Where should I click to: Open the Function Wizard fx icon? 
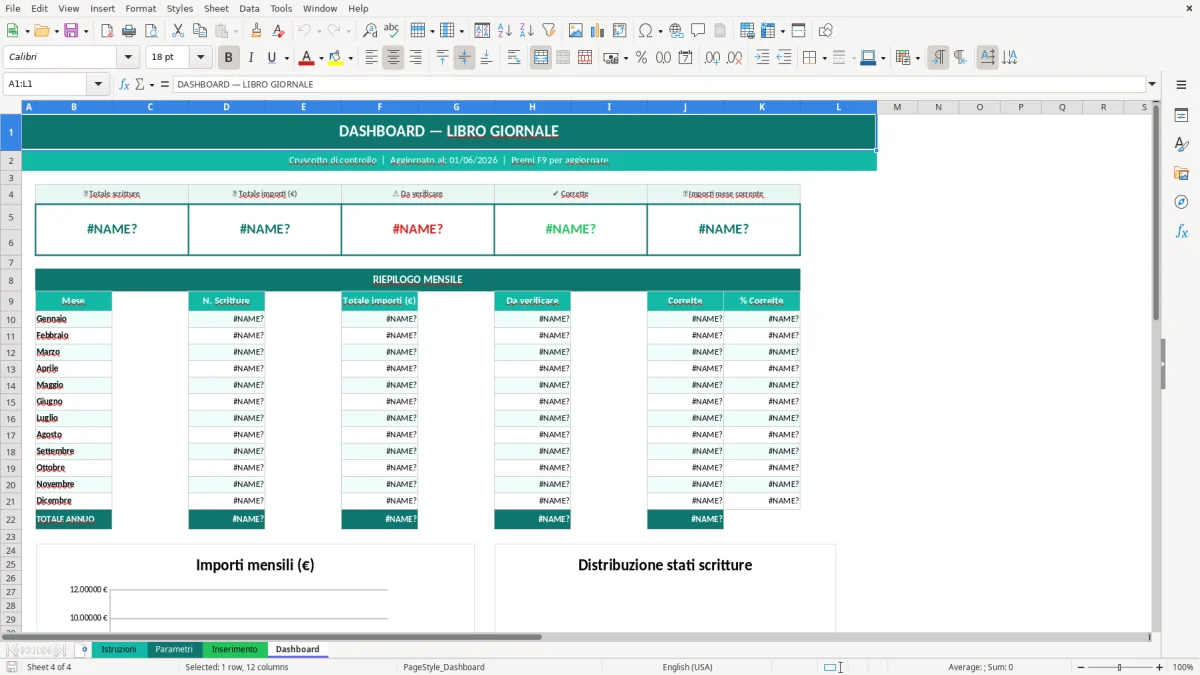pos(124,84)
